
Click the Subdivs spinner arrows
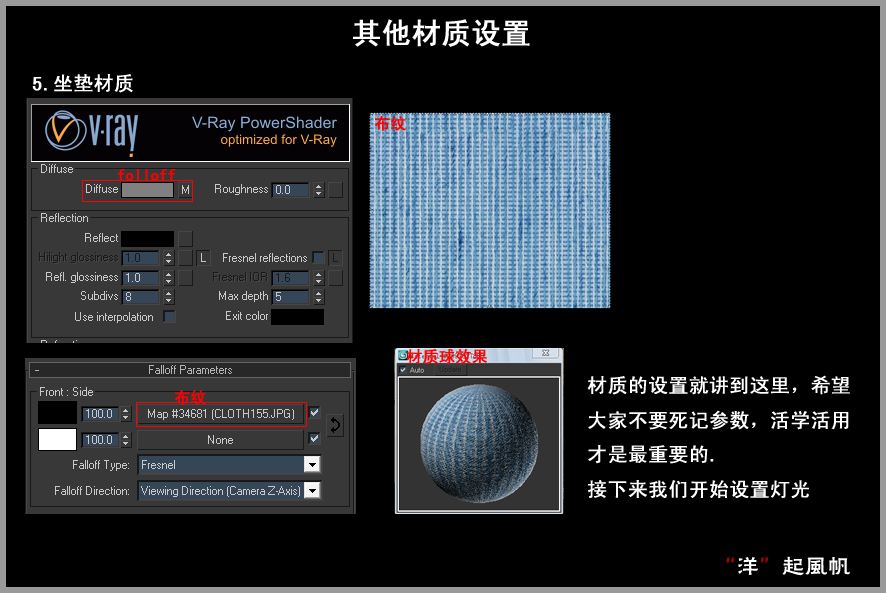(x=168, y=297)
